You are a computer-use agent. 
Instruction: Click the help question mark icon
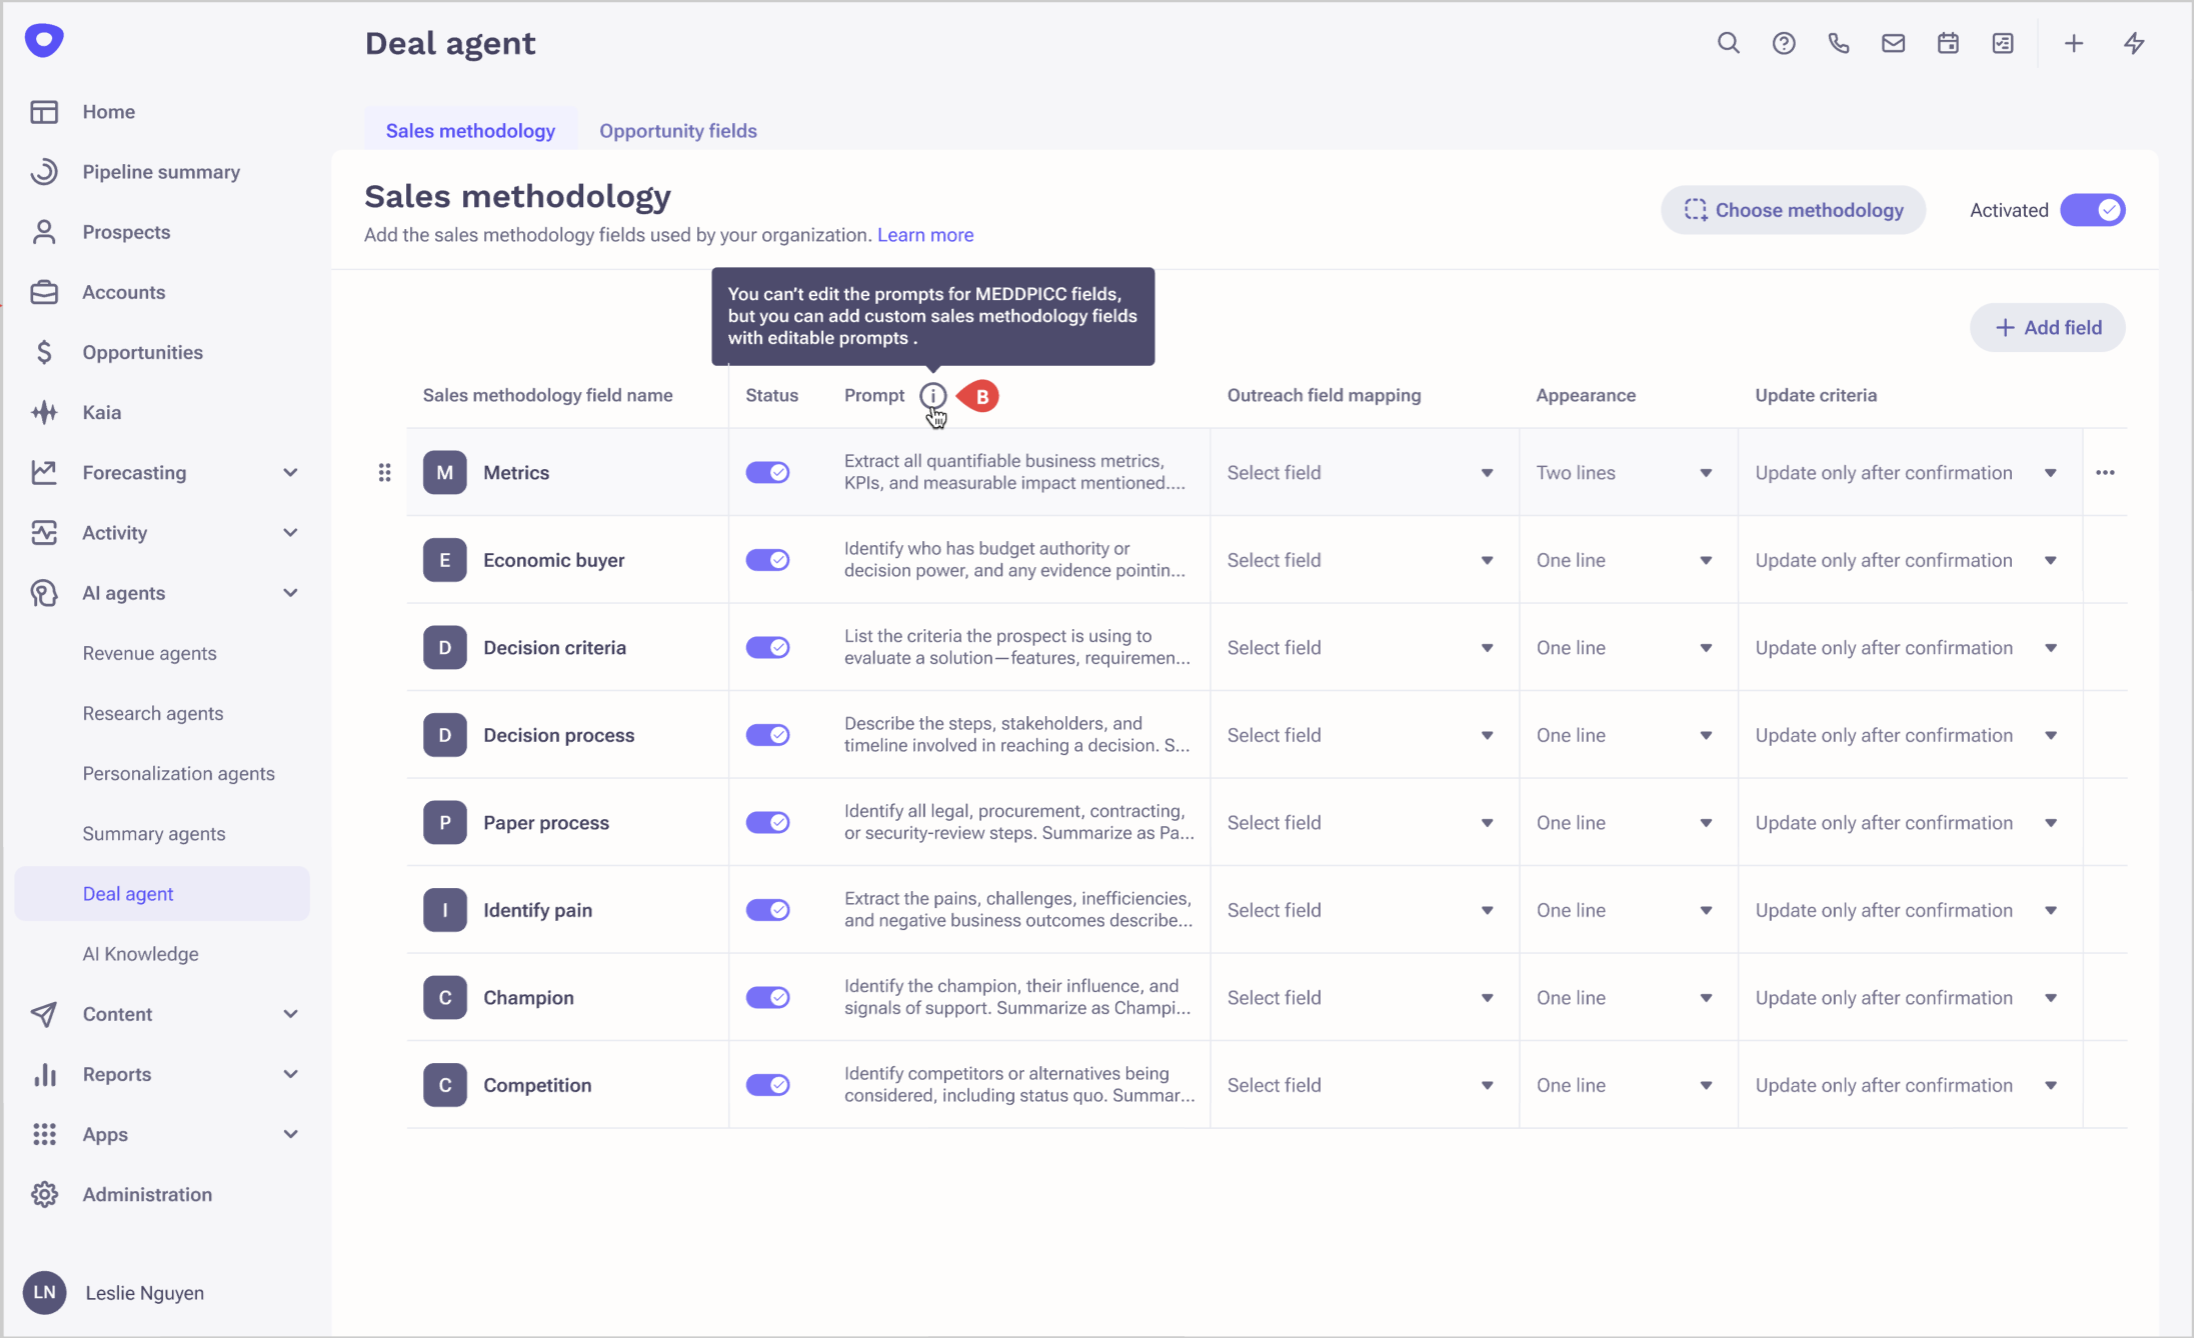pyautogui.click(x=1783, y=43)
